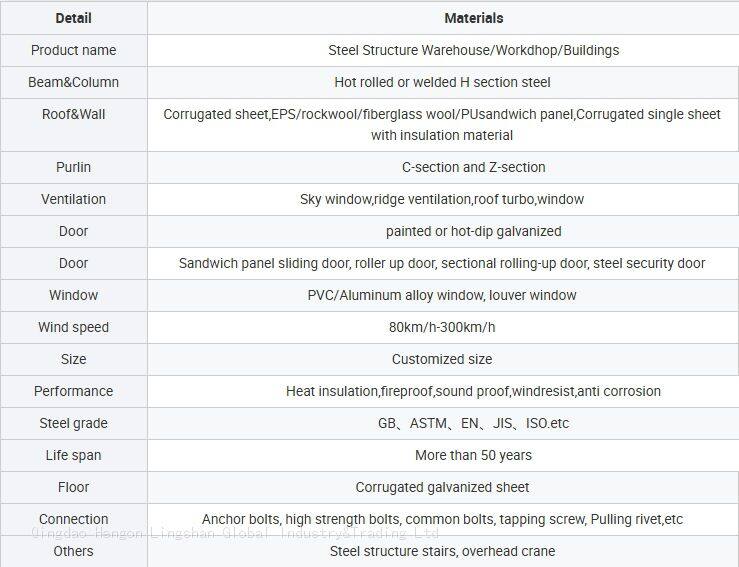Image resolution: width=739 pixels, height=567 pixels.
Task: Select the "Beam&Column" row label
Action: pos(73,82)
